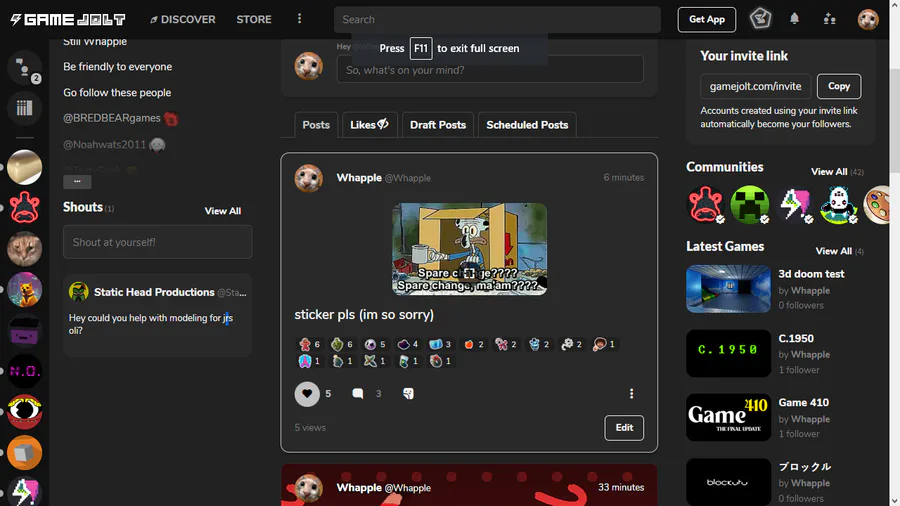Select the Draft Posts tab
Screen dimensions: 900x506
437,125
